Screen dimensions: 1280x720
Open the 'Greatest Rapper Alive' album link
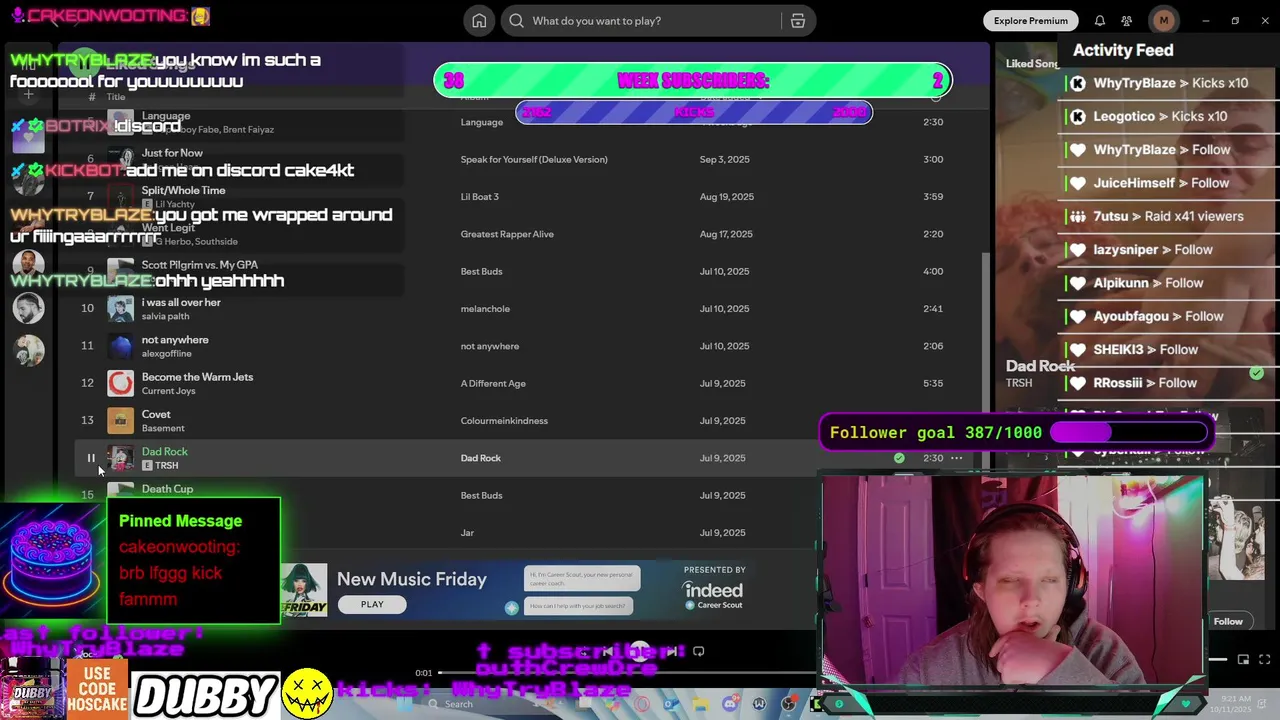coord(507,234)
